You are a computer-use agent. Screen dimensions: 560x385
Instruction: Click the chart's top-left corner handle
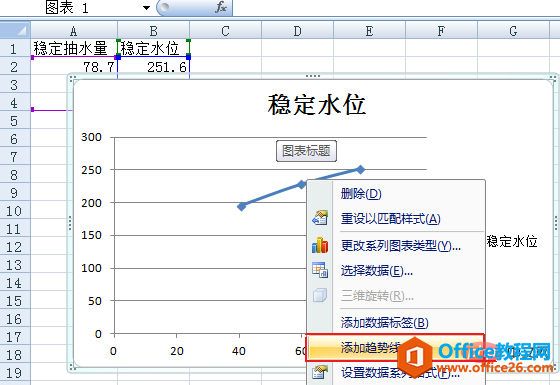pyautogui.click(x=72, y=78)
